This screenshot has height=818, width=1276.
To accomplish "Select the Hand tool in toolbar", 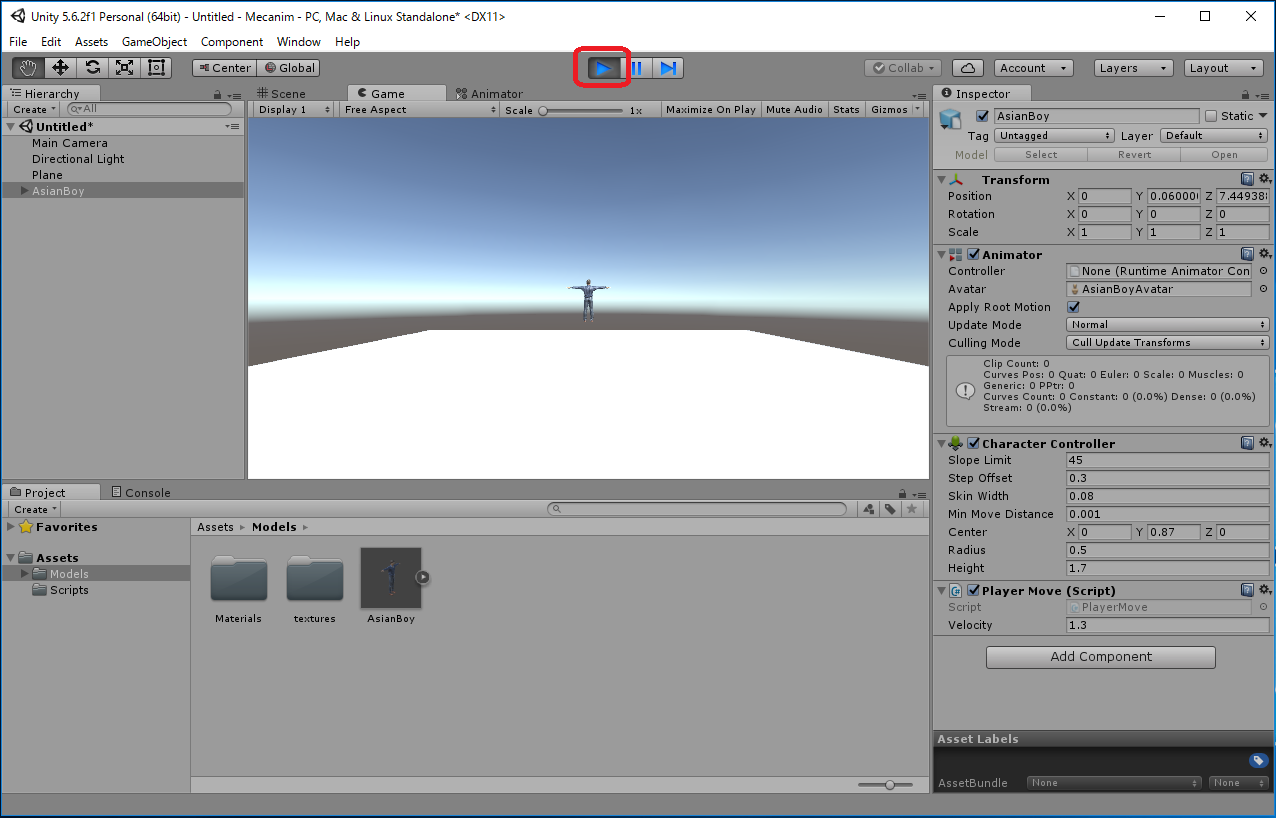I will click(28, 68).
